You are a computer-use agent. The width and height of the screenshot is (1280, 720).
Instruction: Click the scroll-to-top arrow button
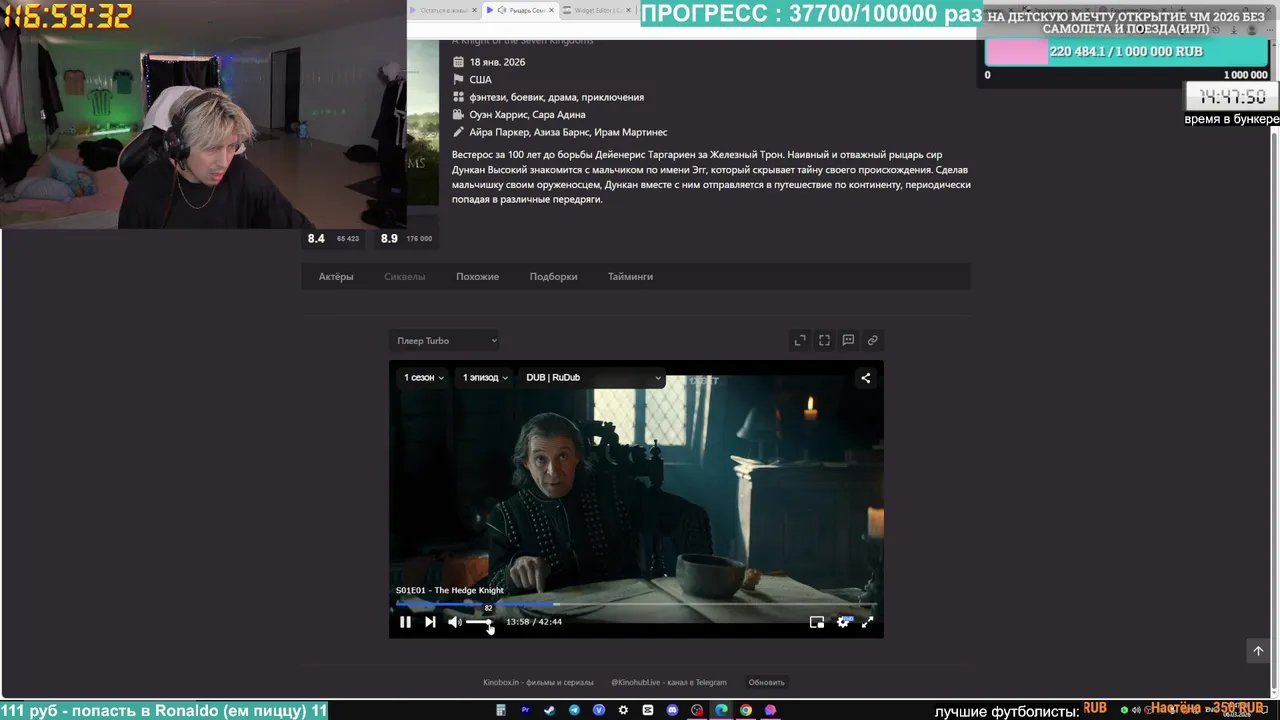pyautogui.click(x=1258, y=651)
